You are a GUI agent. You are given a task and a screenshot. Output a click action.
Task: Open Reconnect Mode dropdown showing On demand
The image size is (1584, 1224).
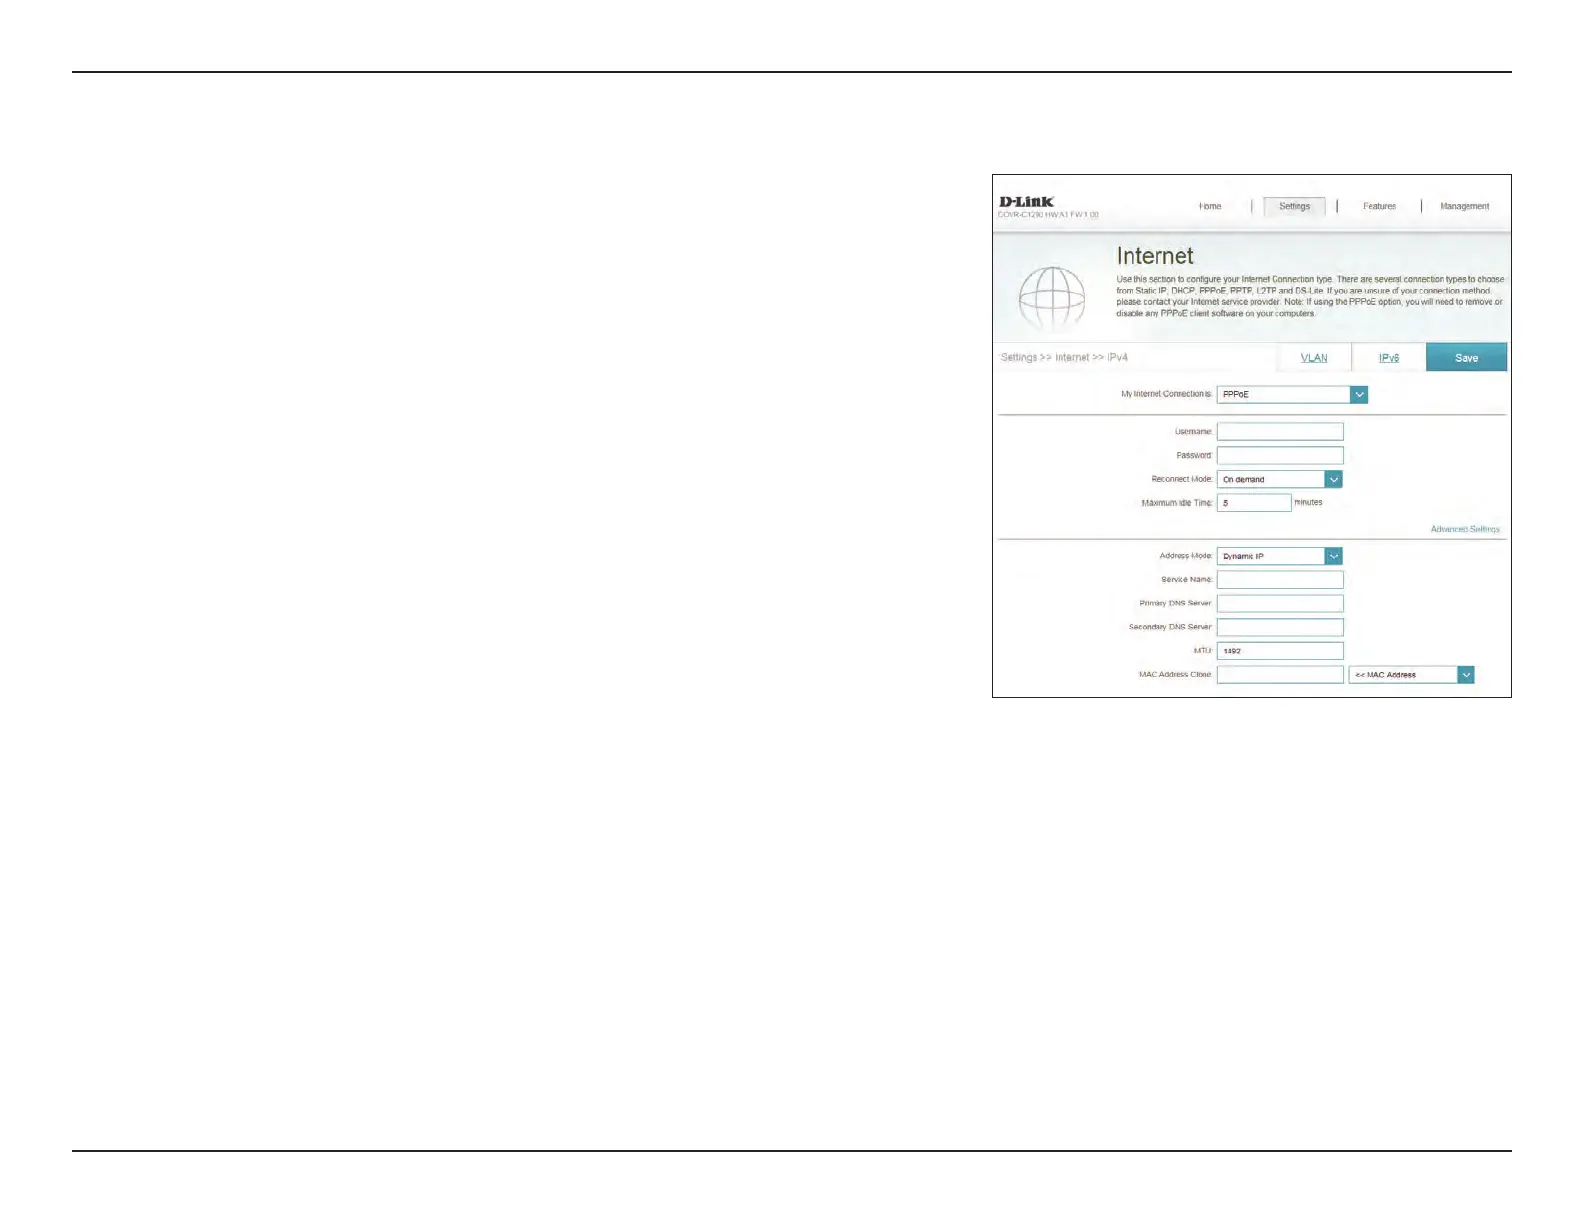(x=1279, y=479)
